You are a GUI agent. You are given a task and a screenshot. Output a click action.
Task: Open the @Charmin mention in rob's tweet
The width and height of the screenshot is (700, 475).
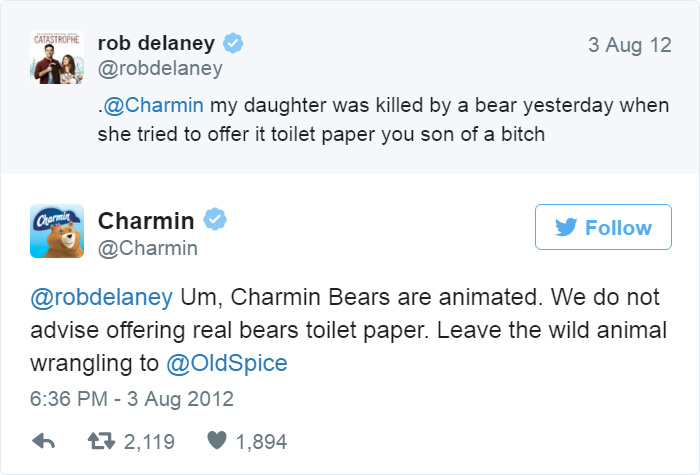(x=154, y=105)
